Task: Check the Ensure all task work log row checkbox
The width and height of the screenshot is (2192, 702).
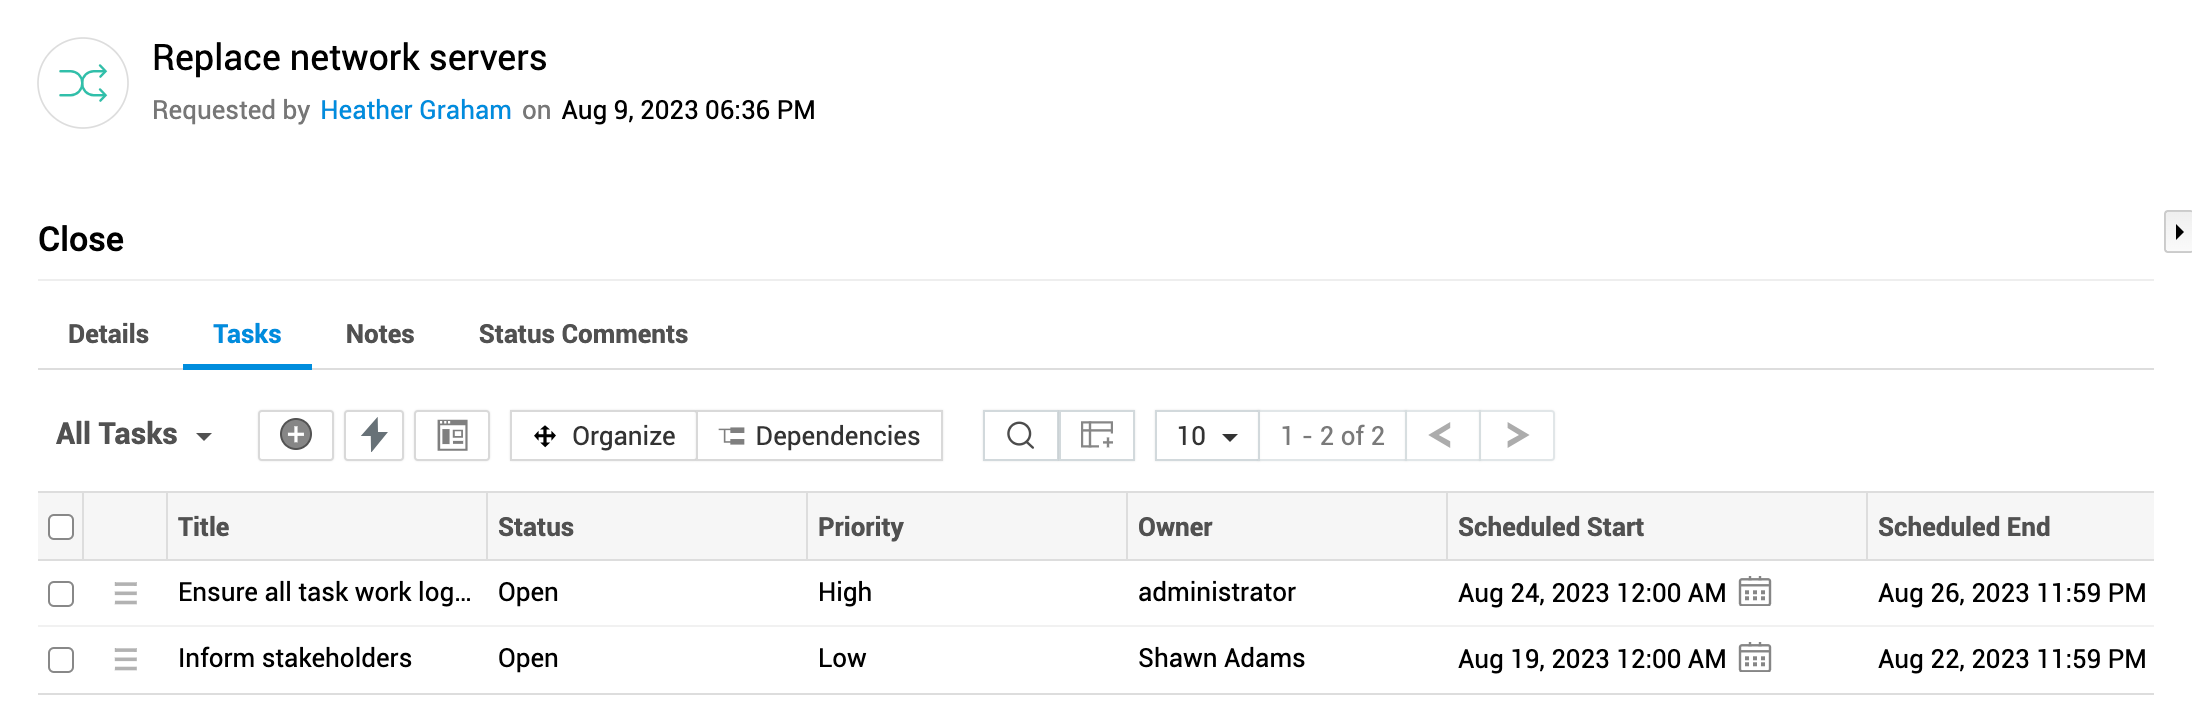Action: (61, 593)
